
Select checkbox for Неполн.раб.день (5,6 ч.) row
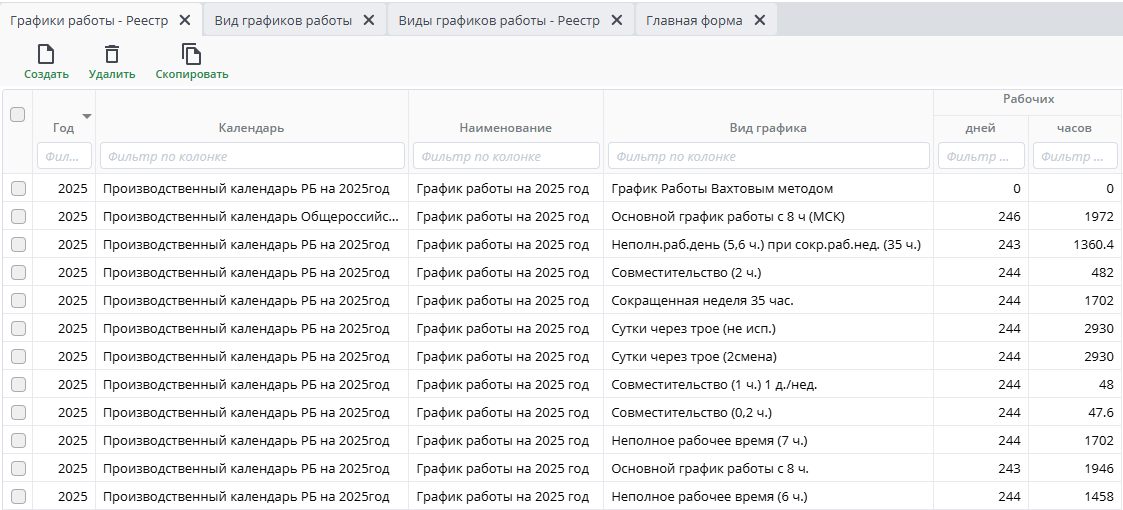pos(18,244)
